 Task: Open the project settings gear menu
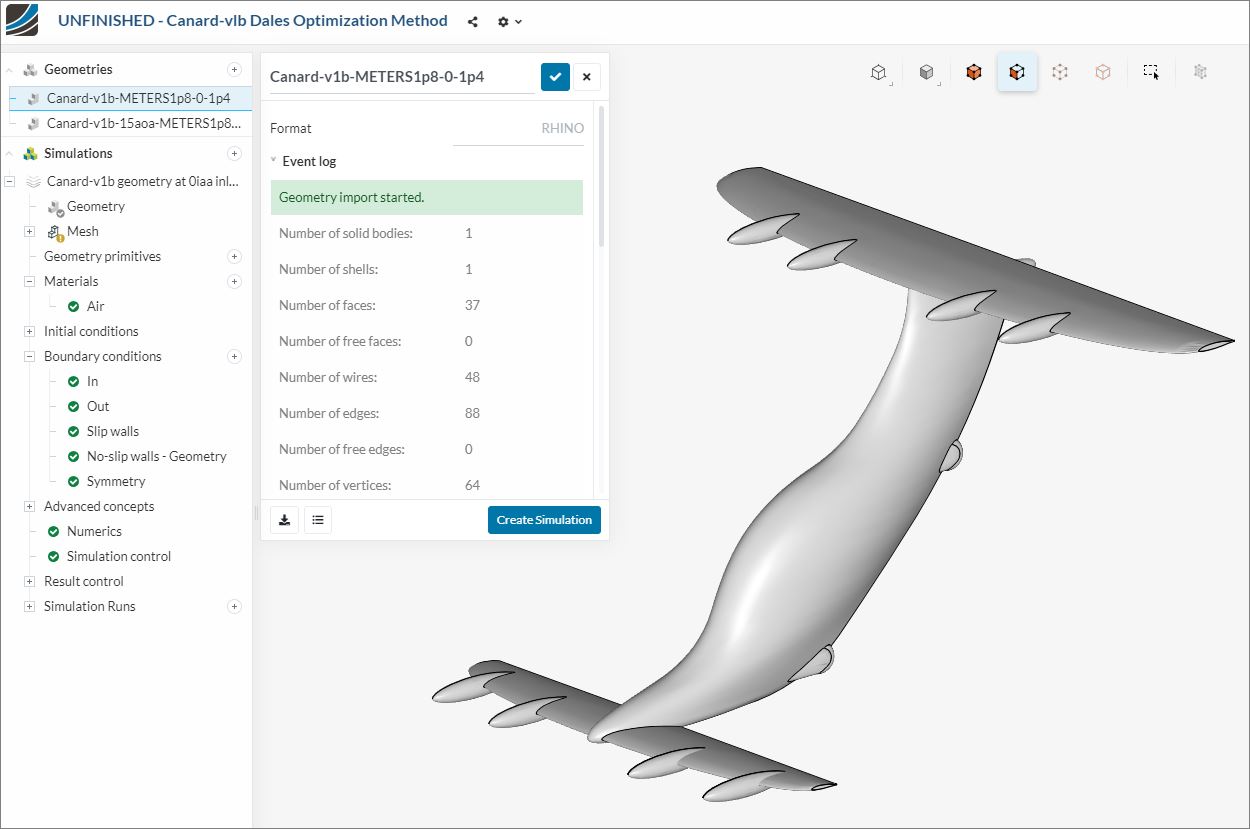(509, 21)
